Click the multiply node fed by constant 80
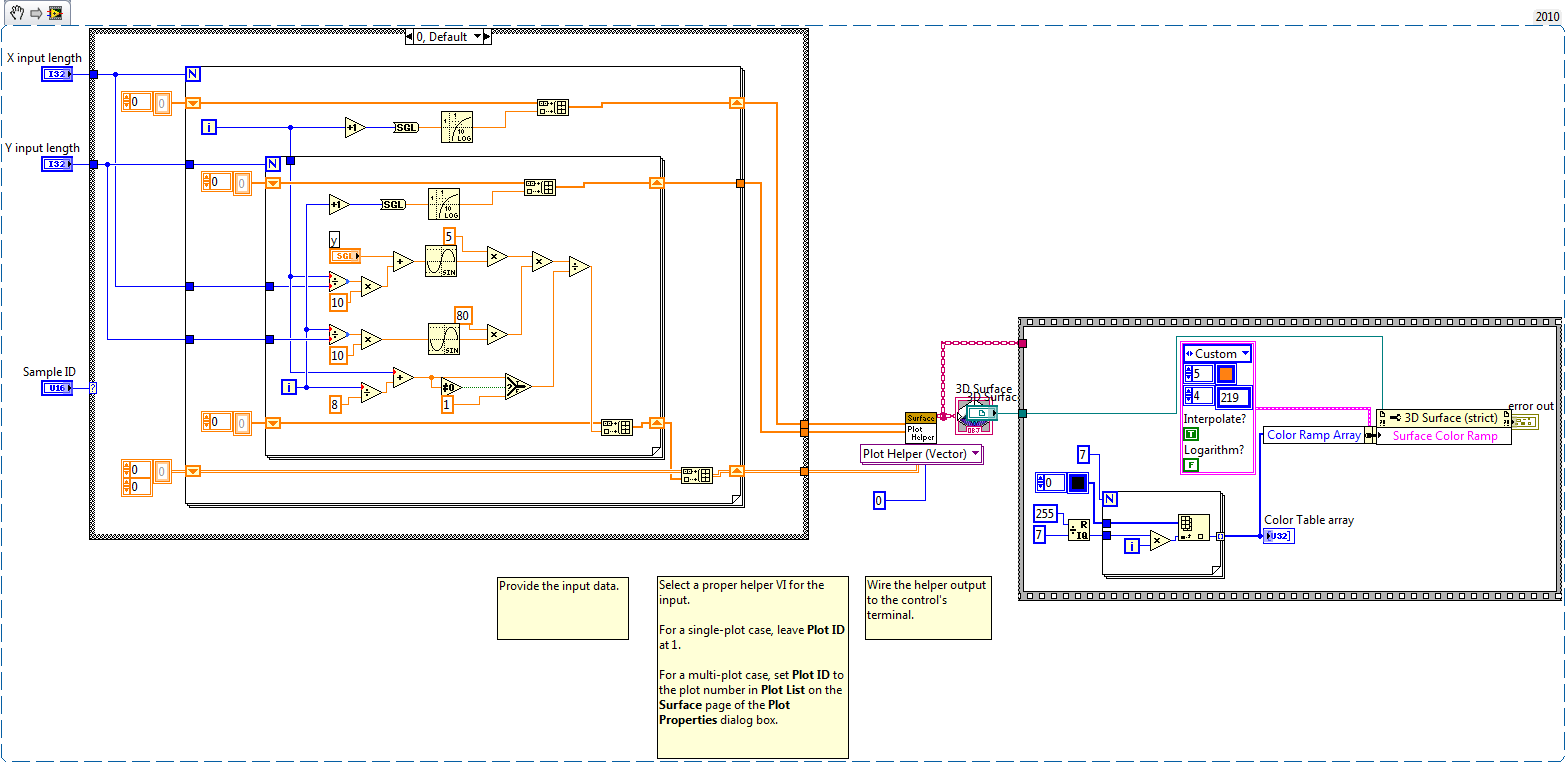Screen dimensions: 1566x763 pos(497,334)
